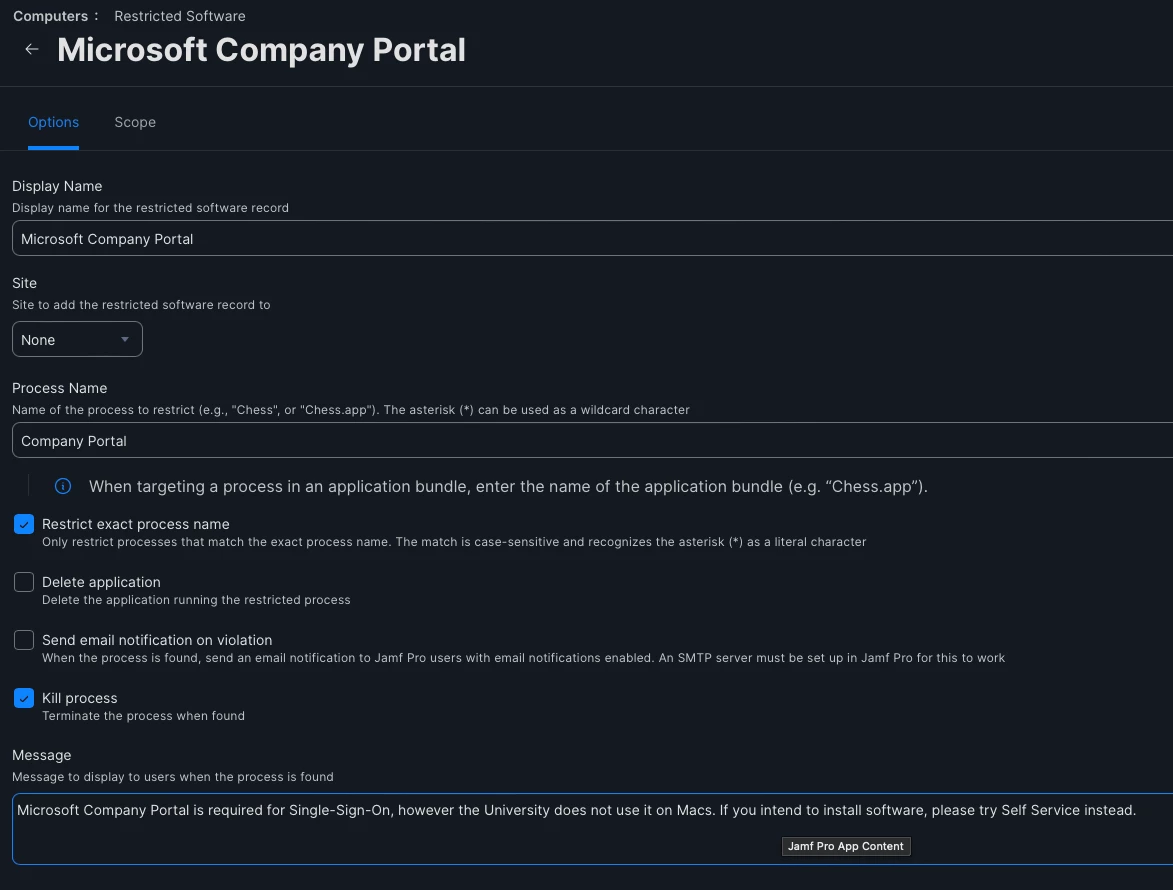Switch to the Scope tab
Screen dimensions: 1173x890
[x=135, y=122]
